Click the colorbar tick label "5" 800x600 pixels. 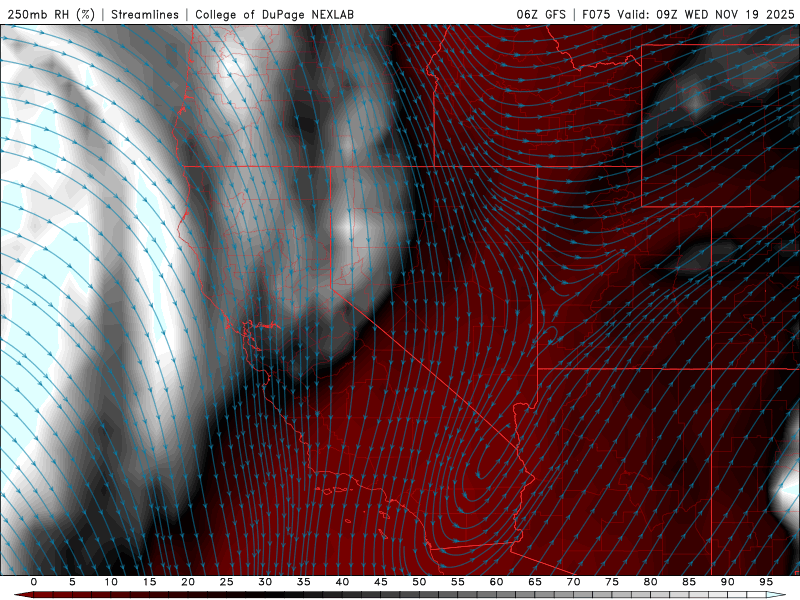(x=72, y=582)
